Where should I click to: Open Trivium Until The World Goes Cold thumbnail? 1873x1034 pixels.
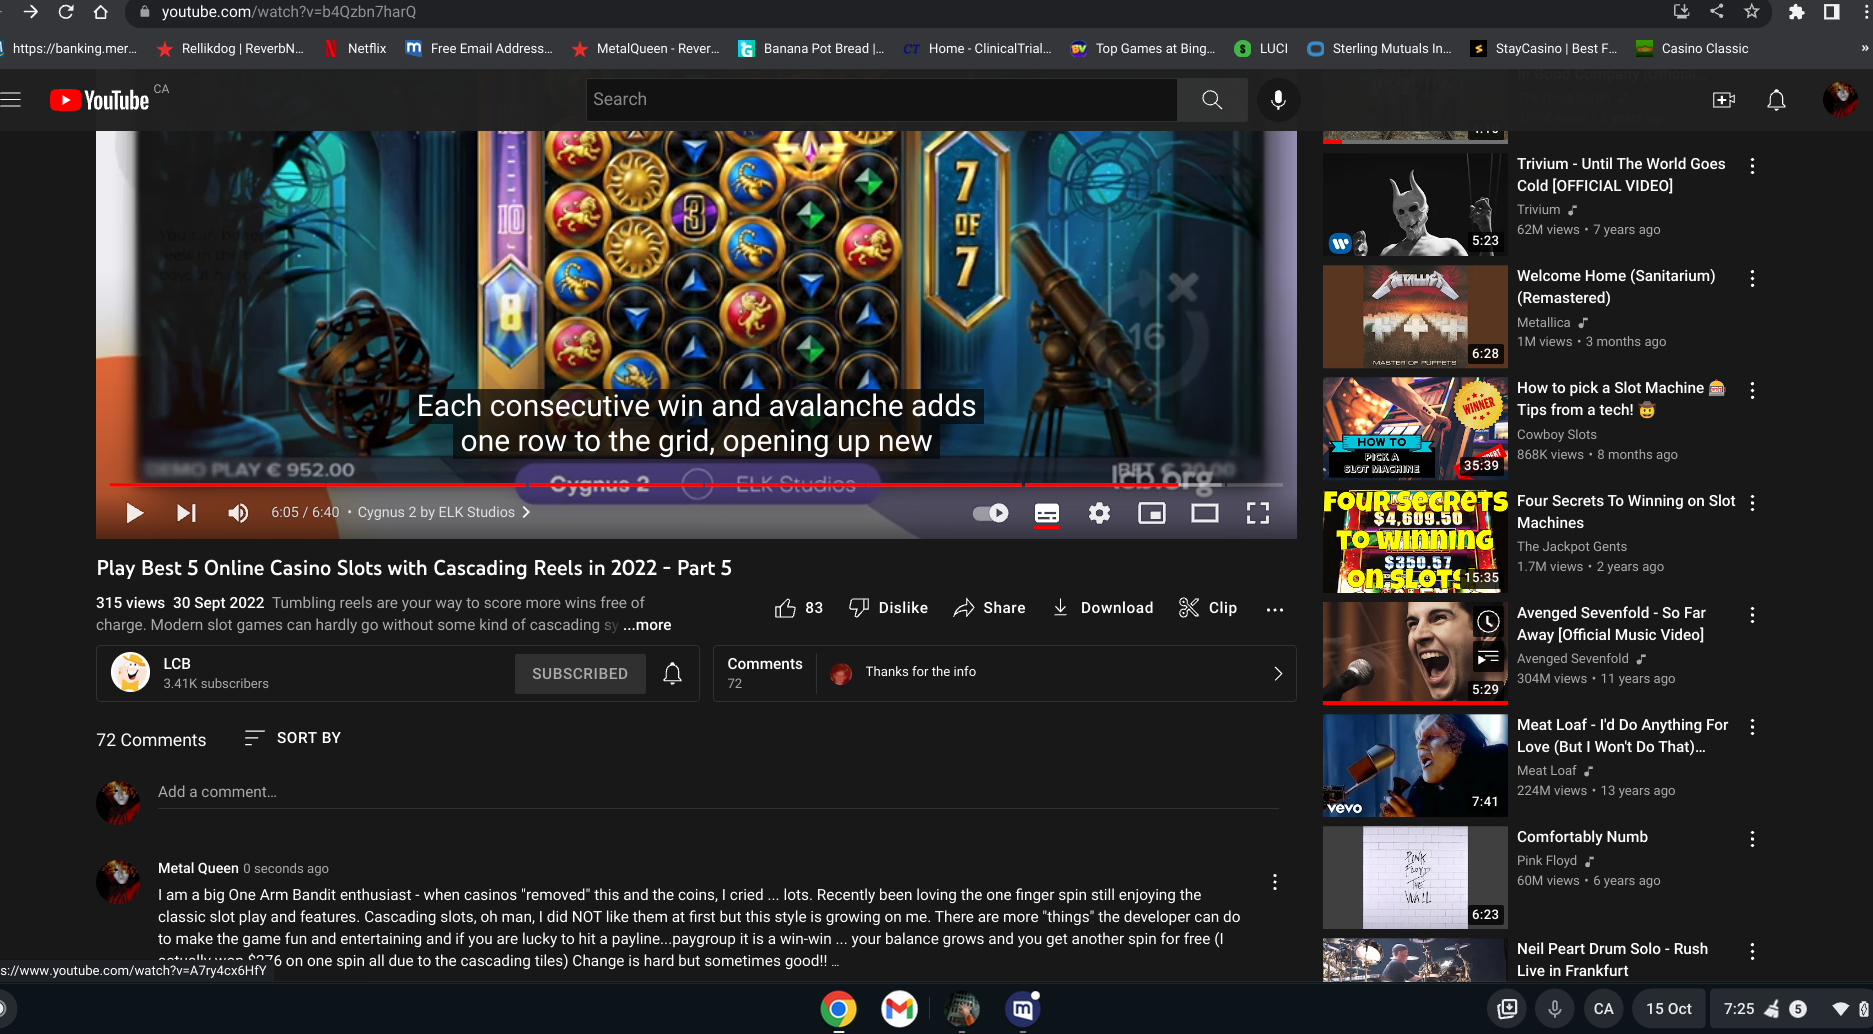click(x=1415, y=204)
